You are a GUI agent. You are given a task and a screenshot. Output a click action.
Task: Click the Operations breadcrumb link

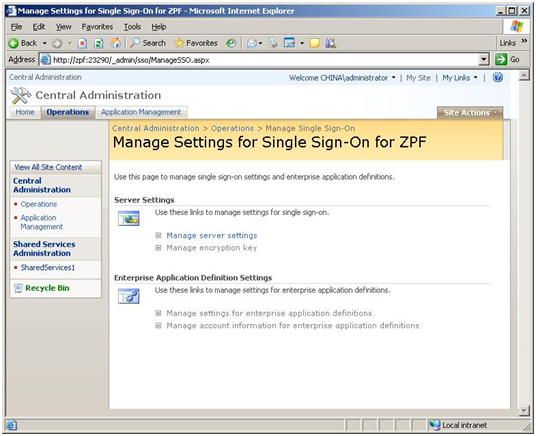click(232, 129)
